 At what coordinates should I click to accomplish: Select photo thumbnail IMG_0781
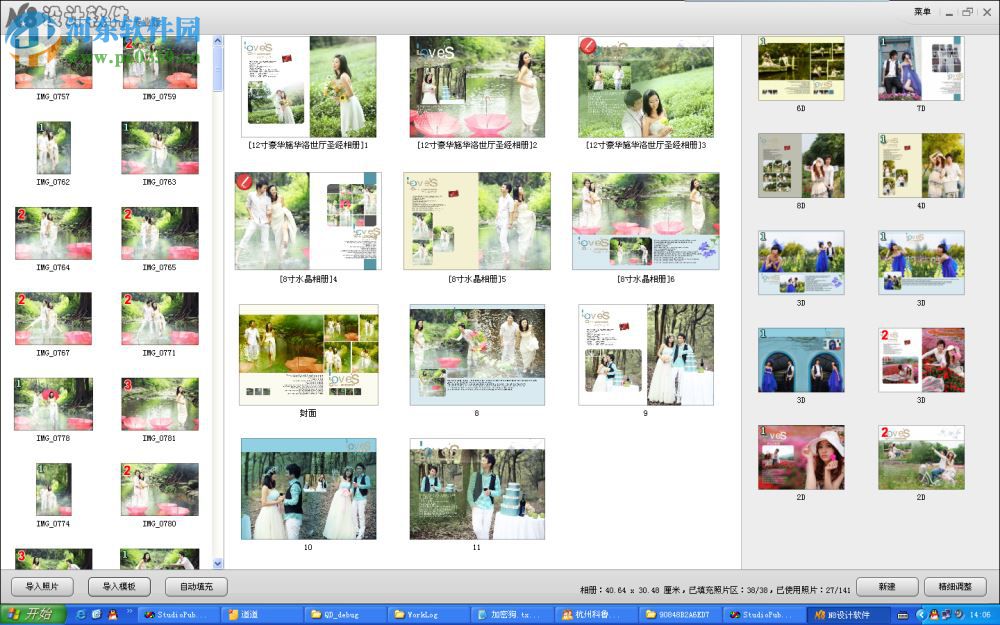click(159, 404)
